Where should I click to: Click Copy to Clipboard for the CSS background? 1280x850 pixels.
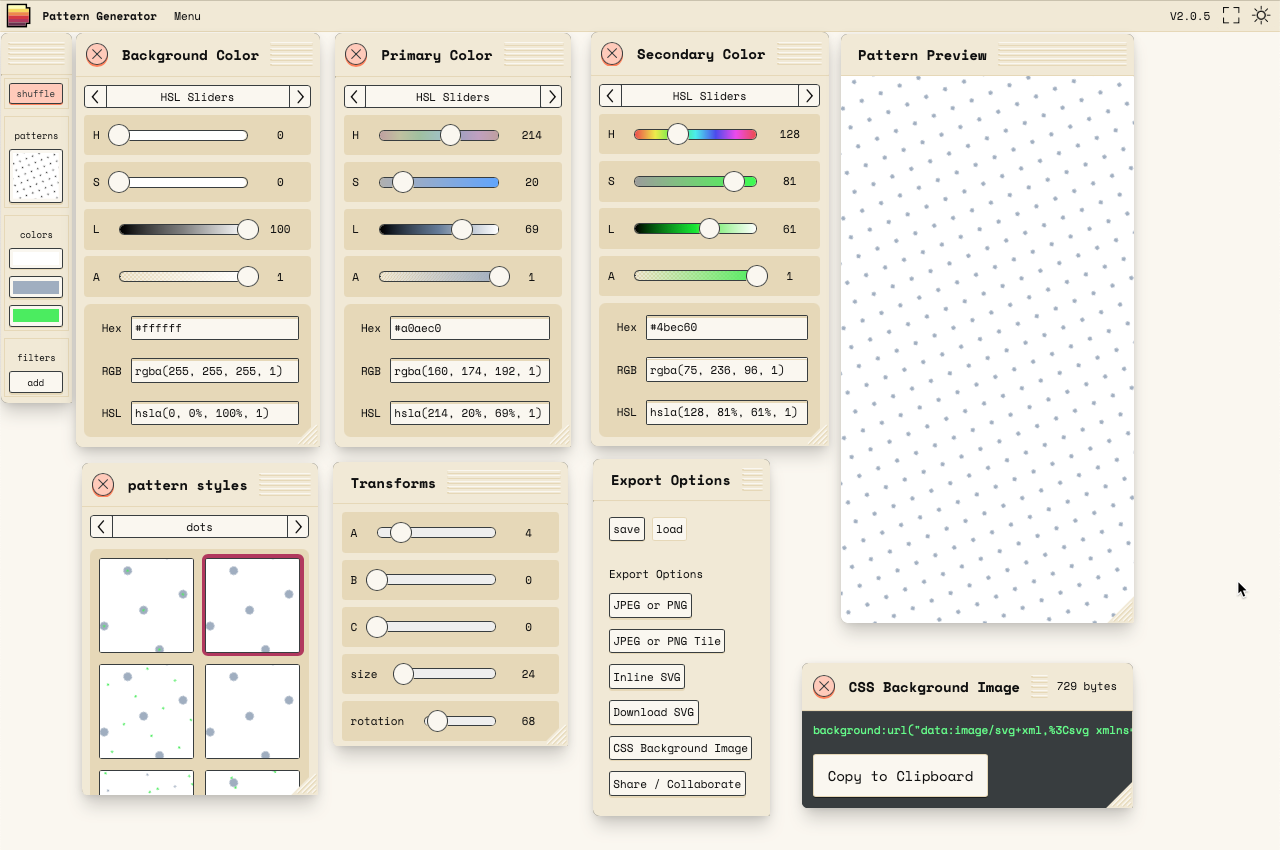click(x=899, y=775)
